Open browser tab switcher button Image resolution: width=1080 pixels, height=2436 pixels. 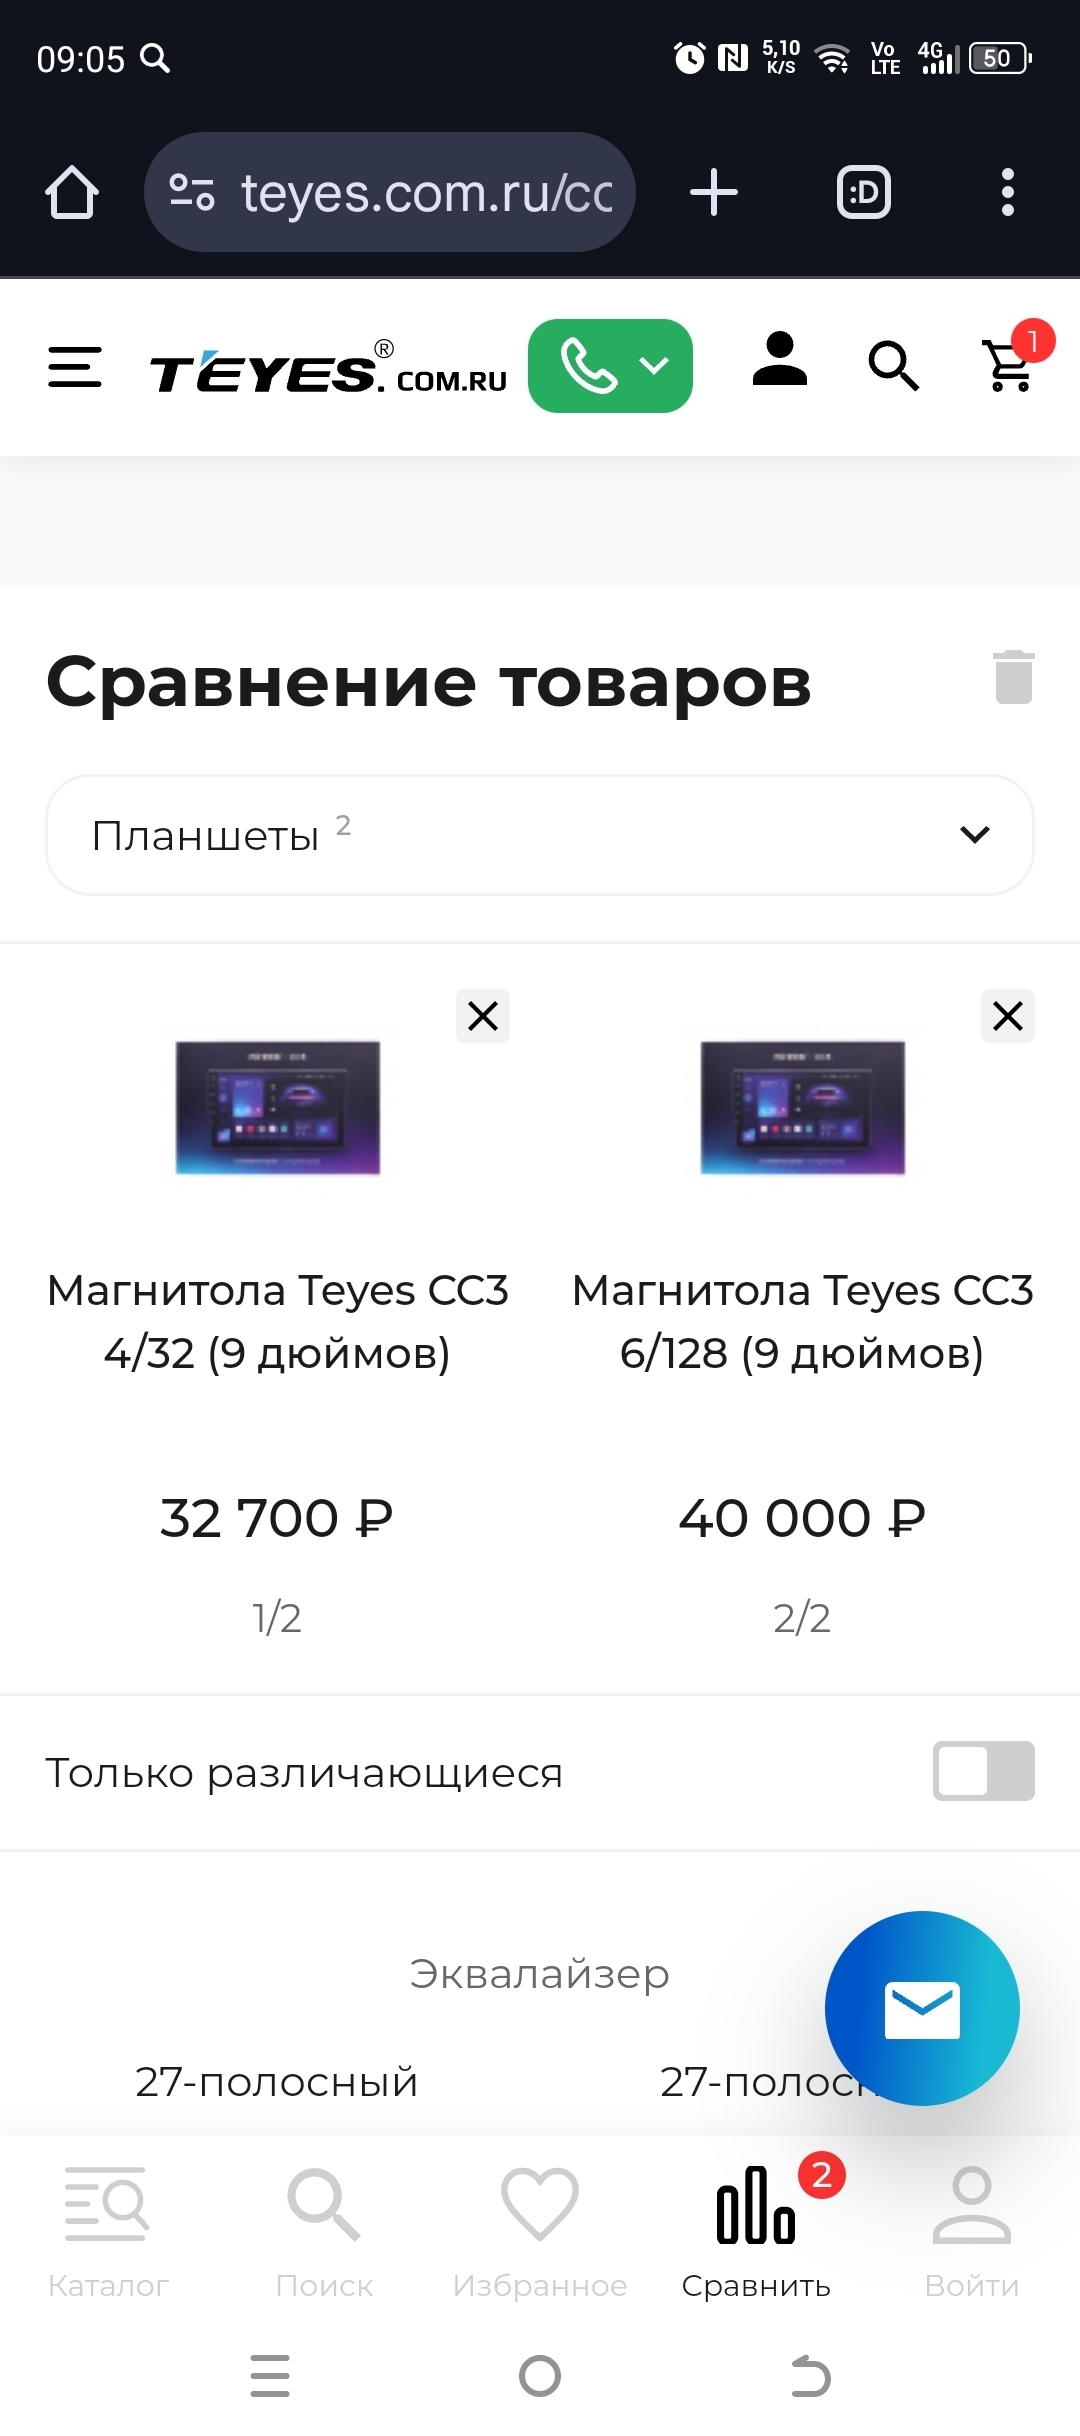[863, 192]
